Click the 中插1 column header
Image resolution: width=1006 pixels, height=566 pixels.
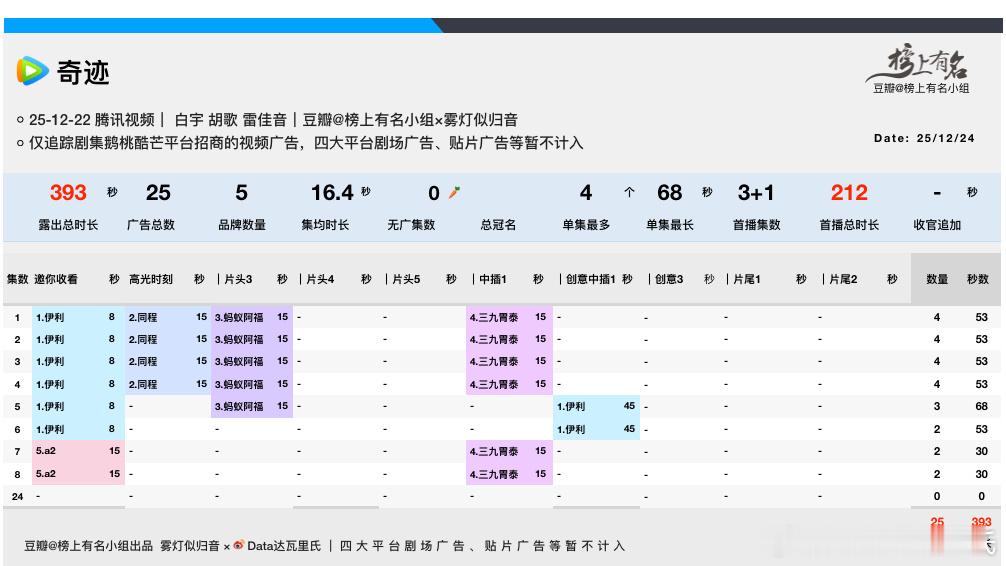tap(493, 279)
